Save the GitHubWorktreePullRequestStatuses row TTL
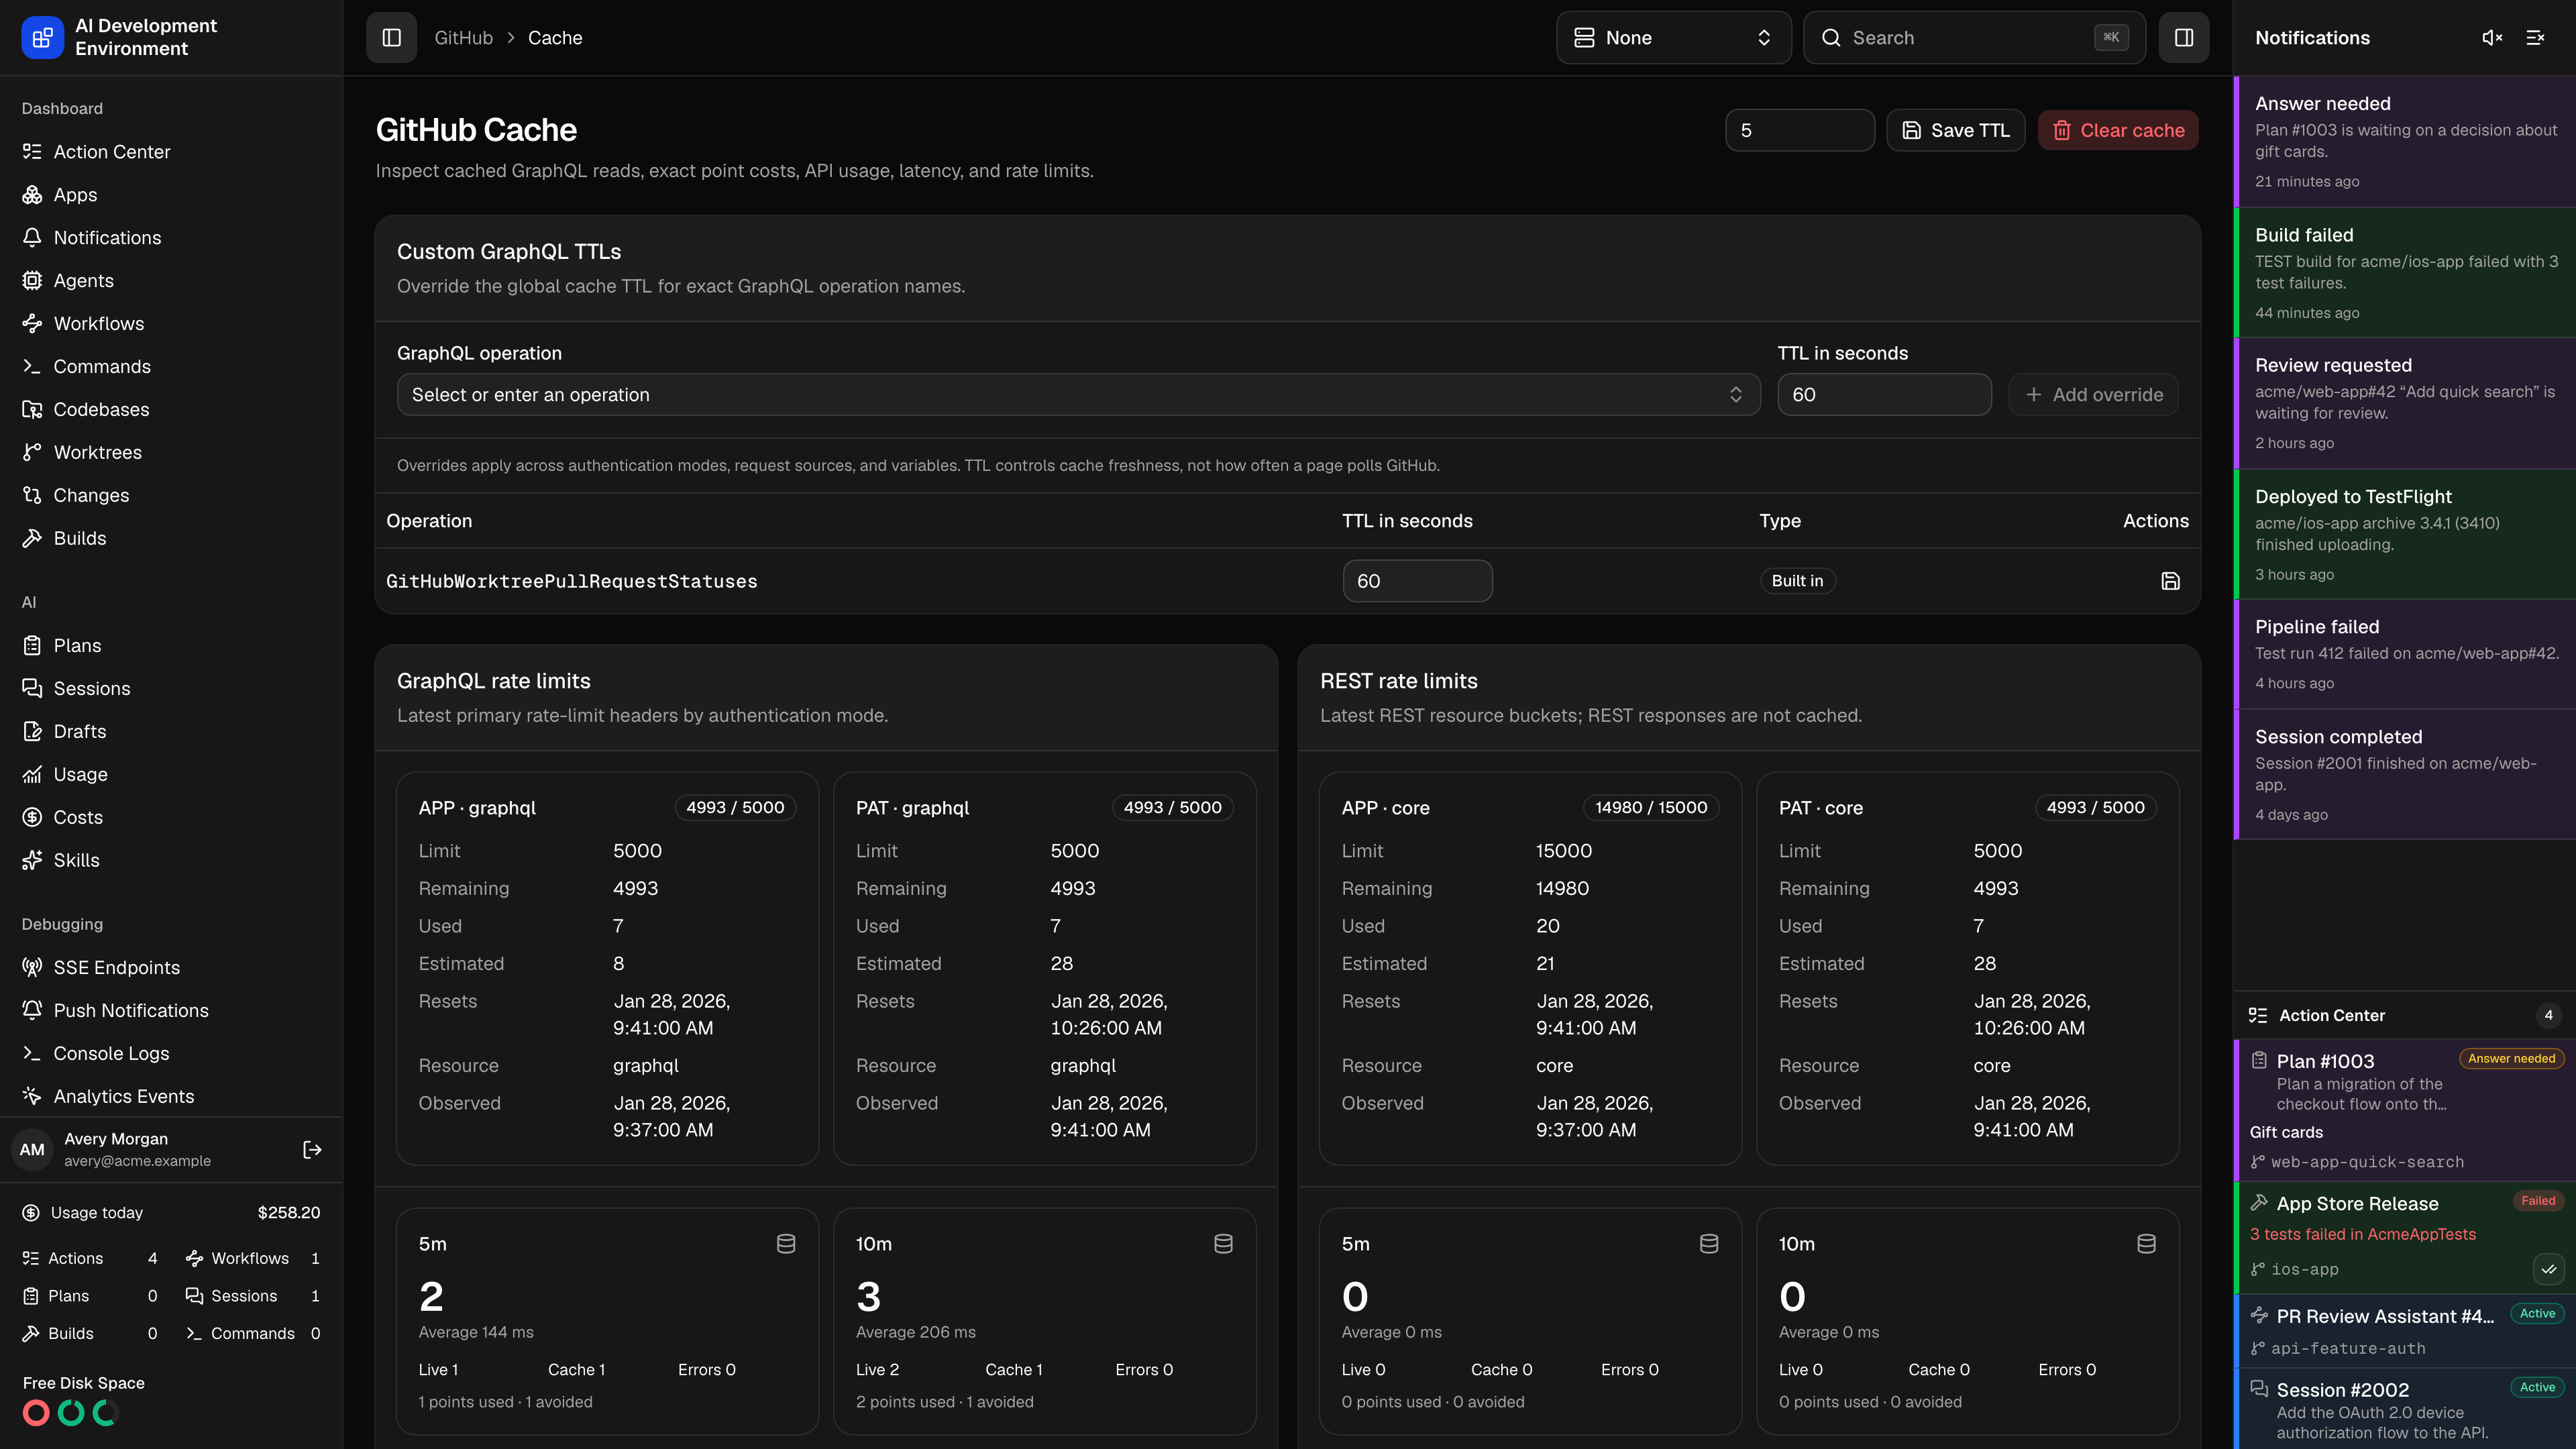Image resolution: width=2576 pixels, height=1449 pixels. (2170, 581)
